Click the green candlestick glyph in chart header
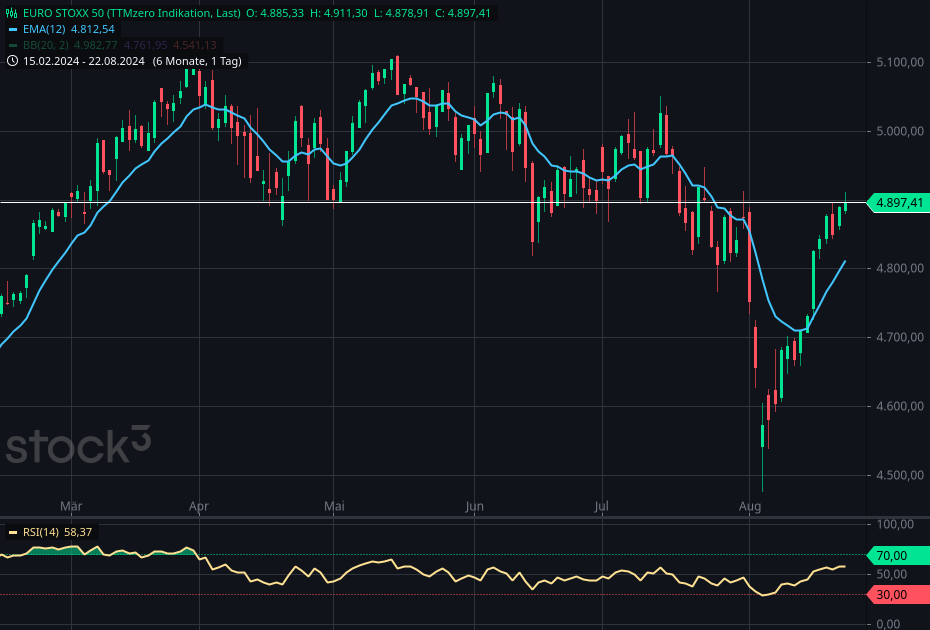930x630 pixels. coord(11,12)
